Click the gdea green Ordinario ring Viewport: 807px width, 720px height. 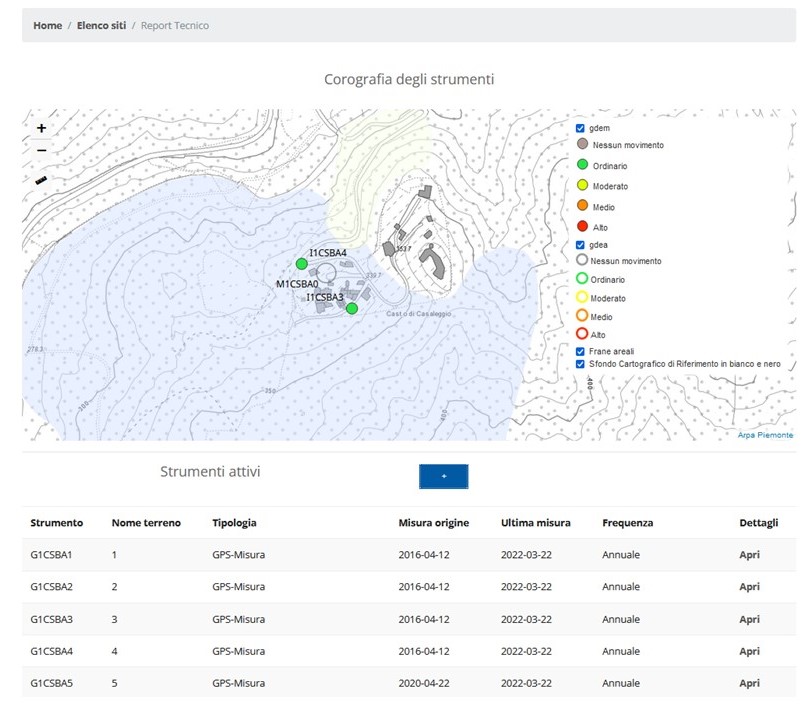pyautogui.click(x=582, y=278)
